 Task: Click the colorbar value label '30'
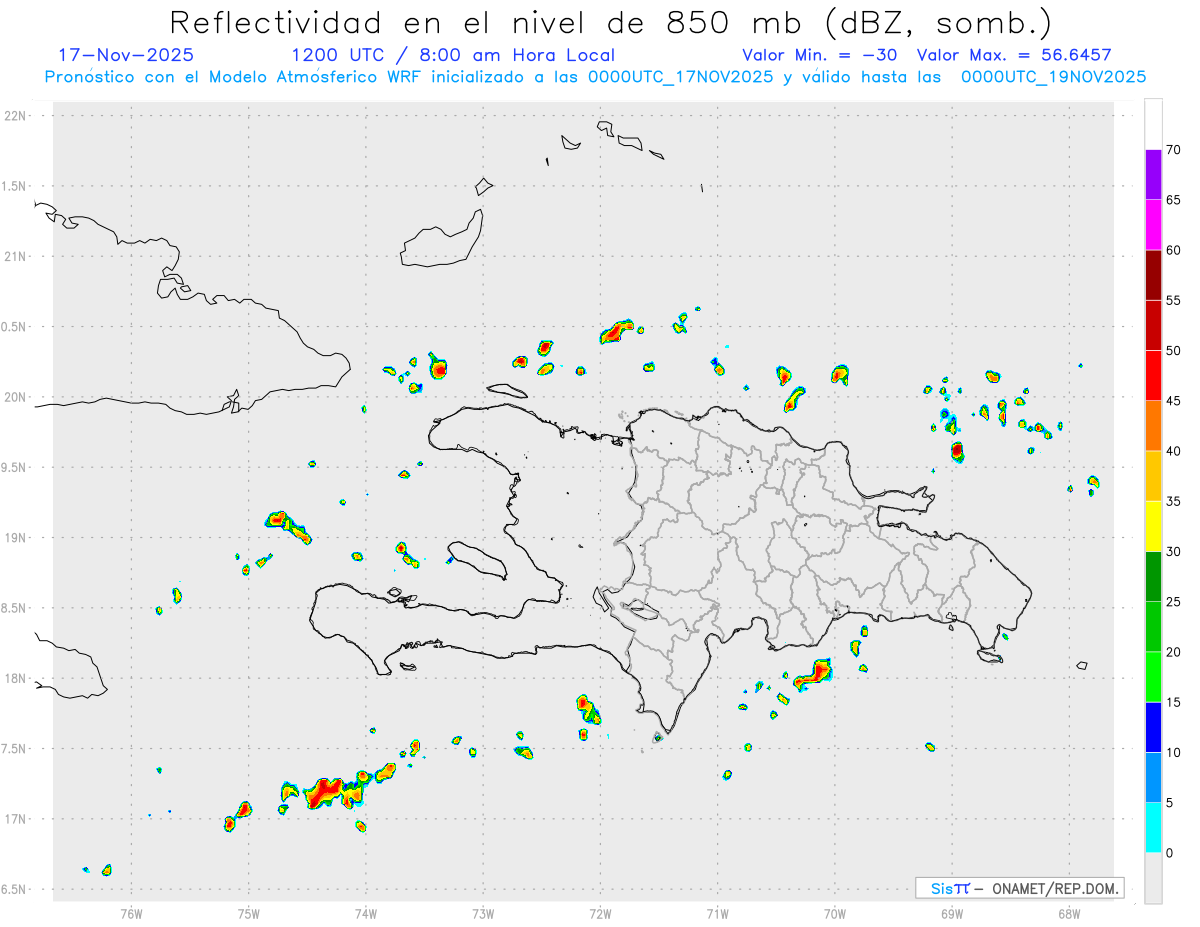pyautogui.click(x=1173, y=552)
